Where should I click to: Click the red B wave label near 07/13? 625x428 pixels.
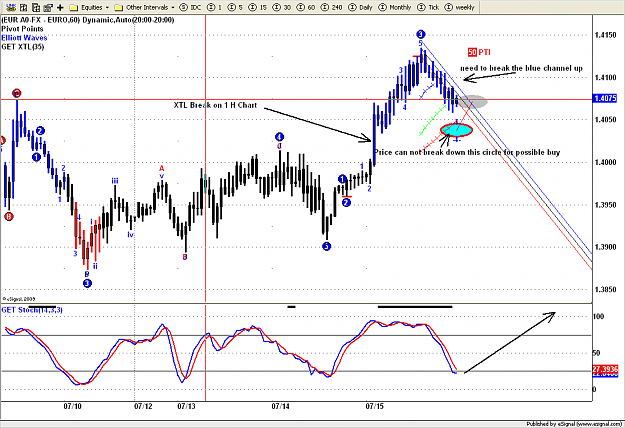click(185, 257)
